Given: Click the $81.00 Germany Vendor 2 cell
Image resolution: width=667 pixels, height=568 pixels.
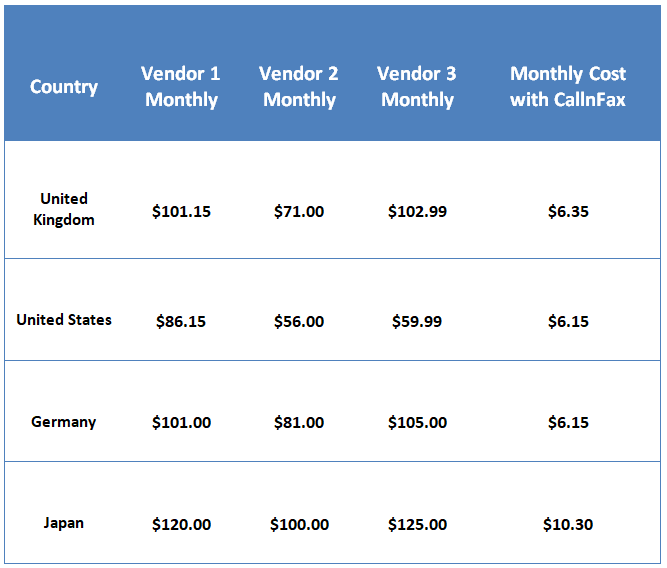Looking at the screenshot, I should click(x=299, y=422).
